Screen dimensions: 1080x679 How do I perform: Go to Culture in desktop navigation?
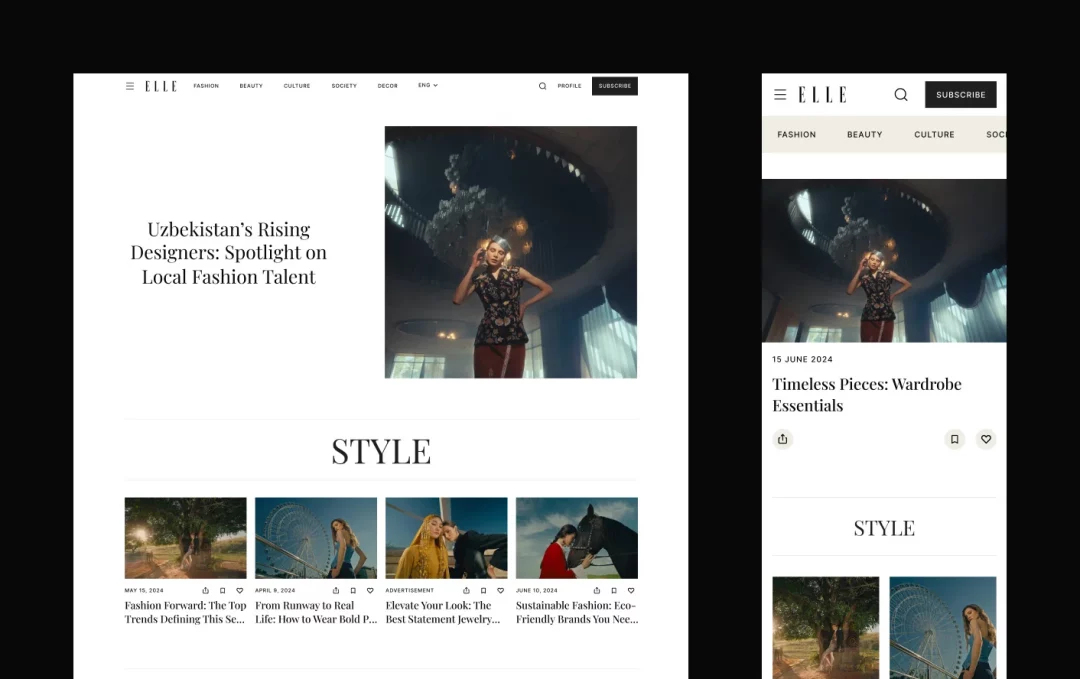297,86
